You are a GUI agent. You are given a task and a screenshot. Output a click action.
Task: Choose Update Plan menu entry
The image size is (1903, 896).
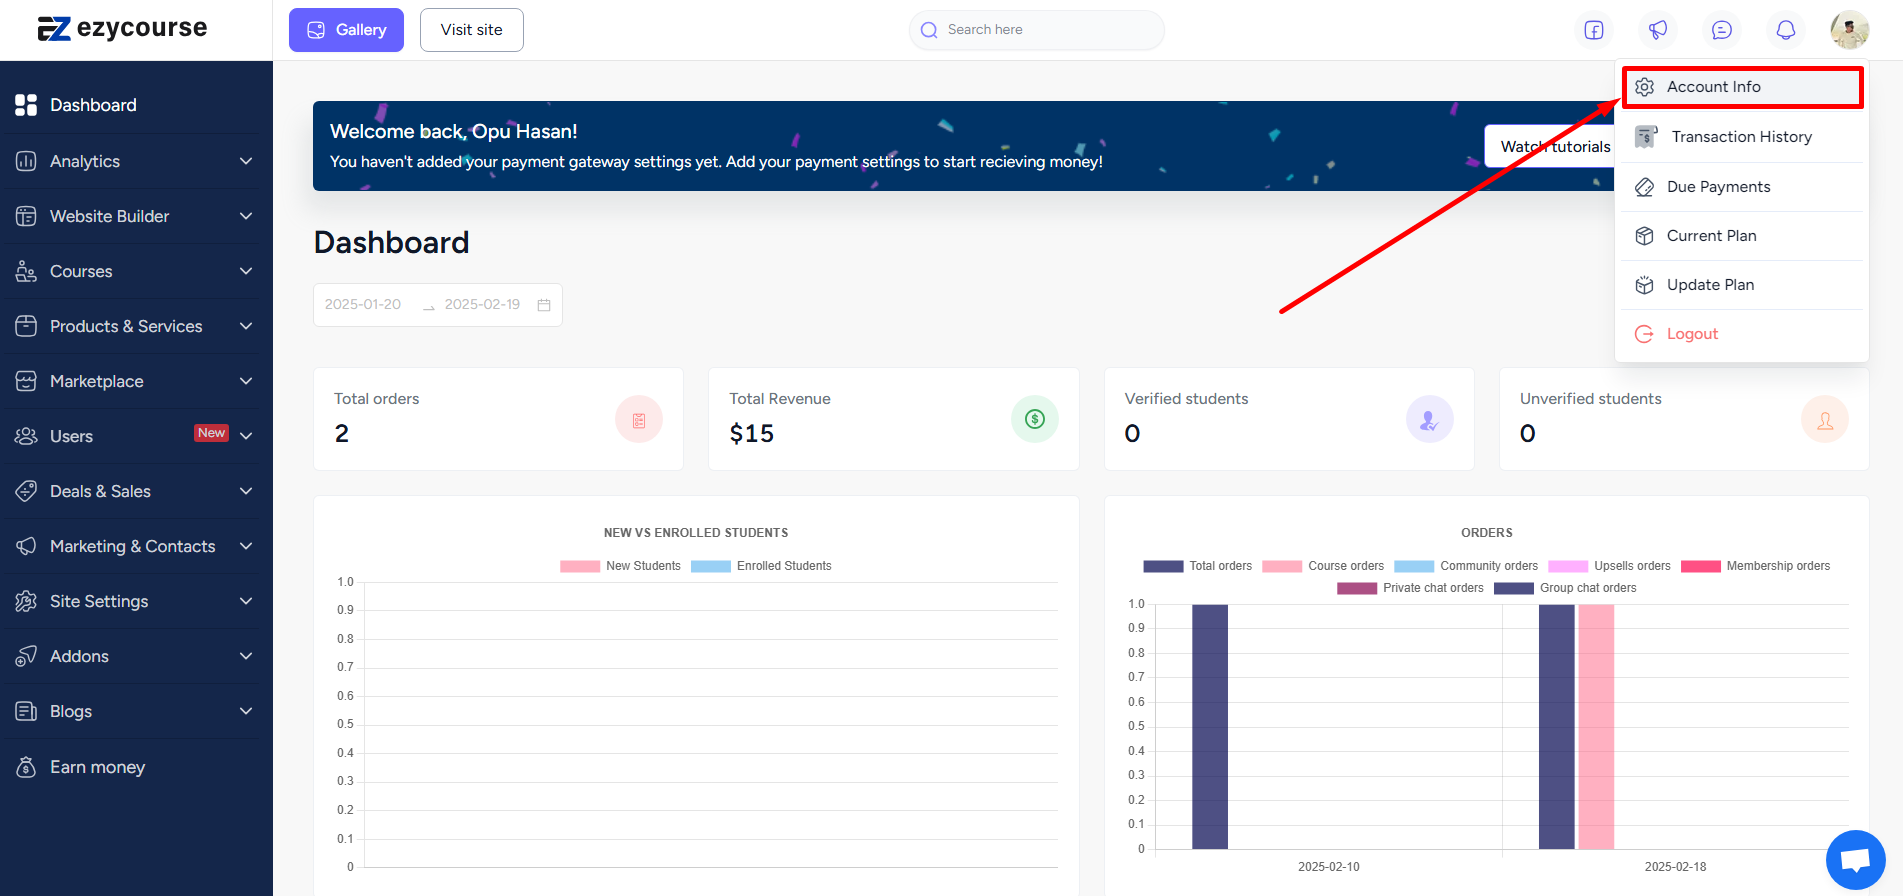(x=1742, y=285)
